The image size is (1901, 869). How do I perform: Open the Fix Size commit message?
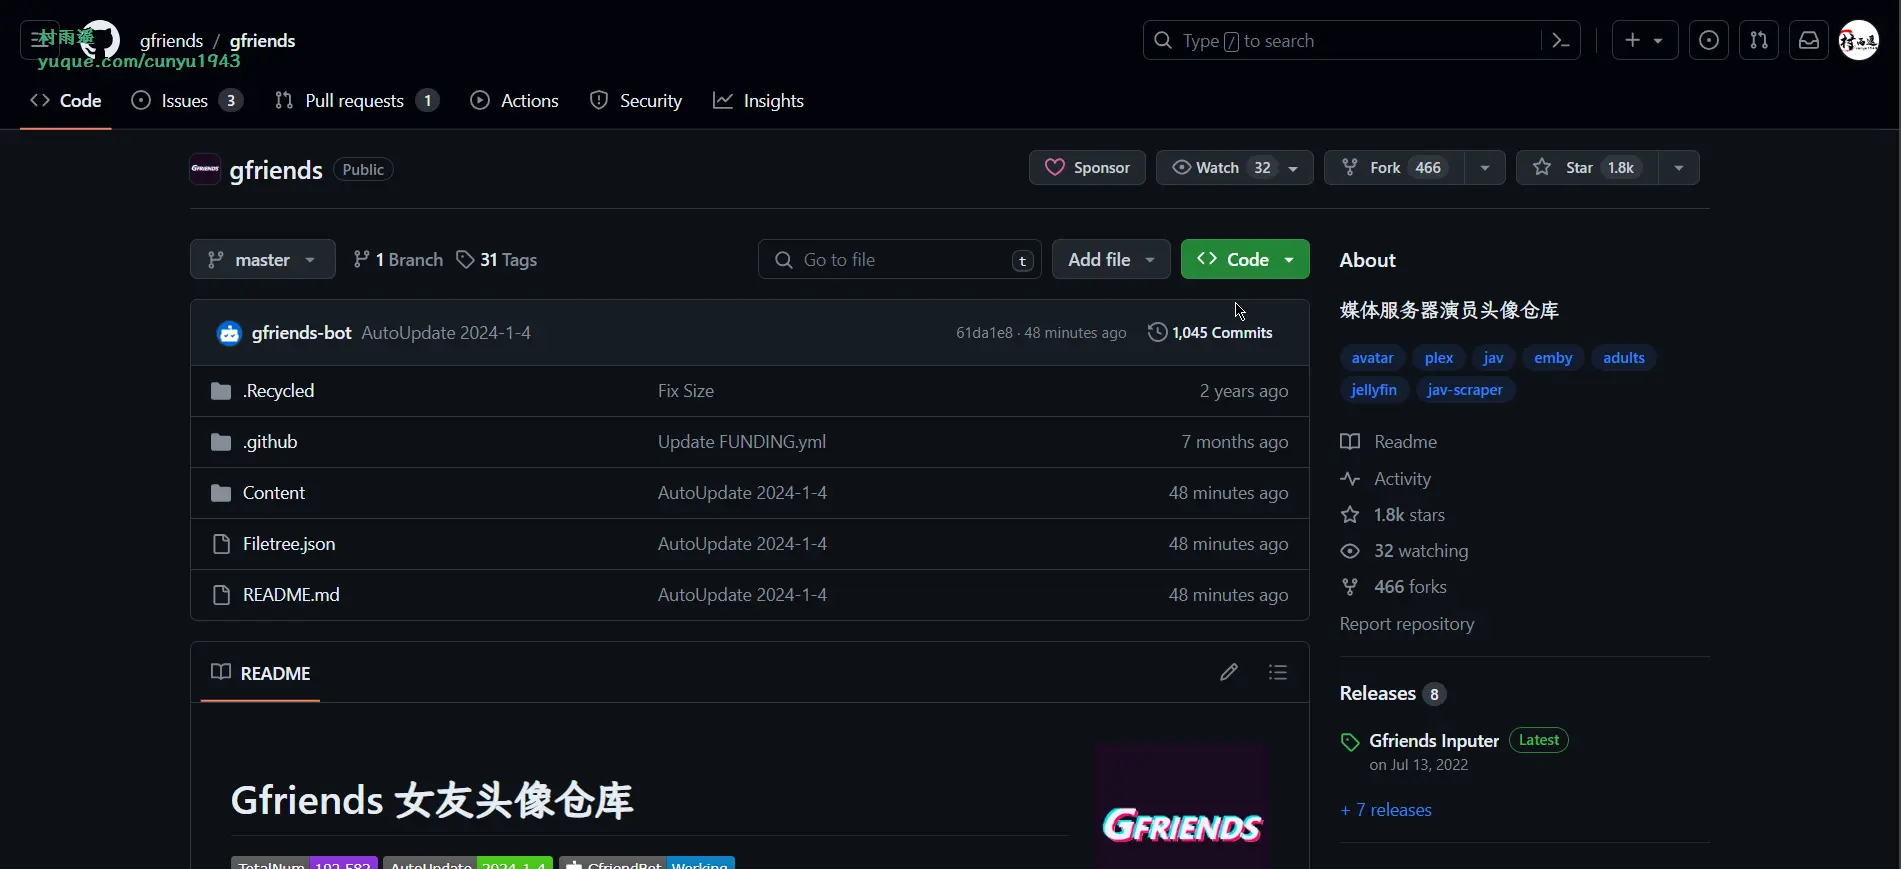(686, 391)
